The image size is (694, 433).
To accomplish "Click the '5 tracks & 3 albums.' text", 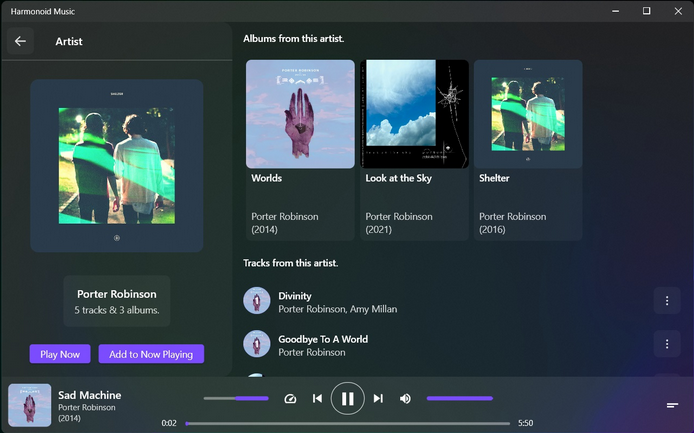I will 117,310.
